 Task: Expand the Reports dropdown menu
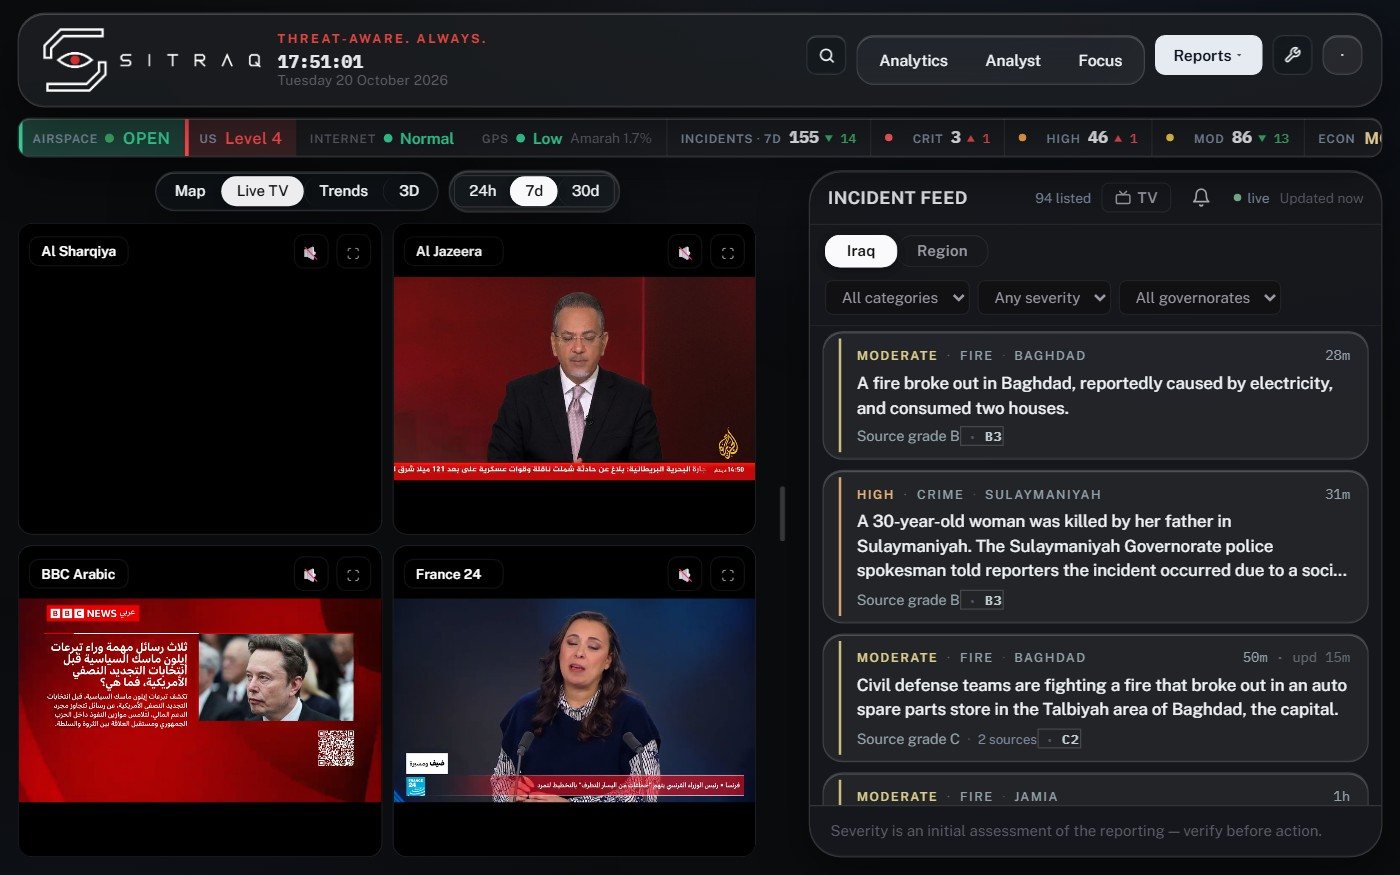pyautogui.click(x=1208, y=56)
